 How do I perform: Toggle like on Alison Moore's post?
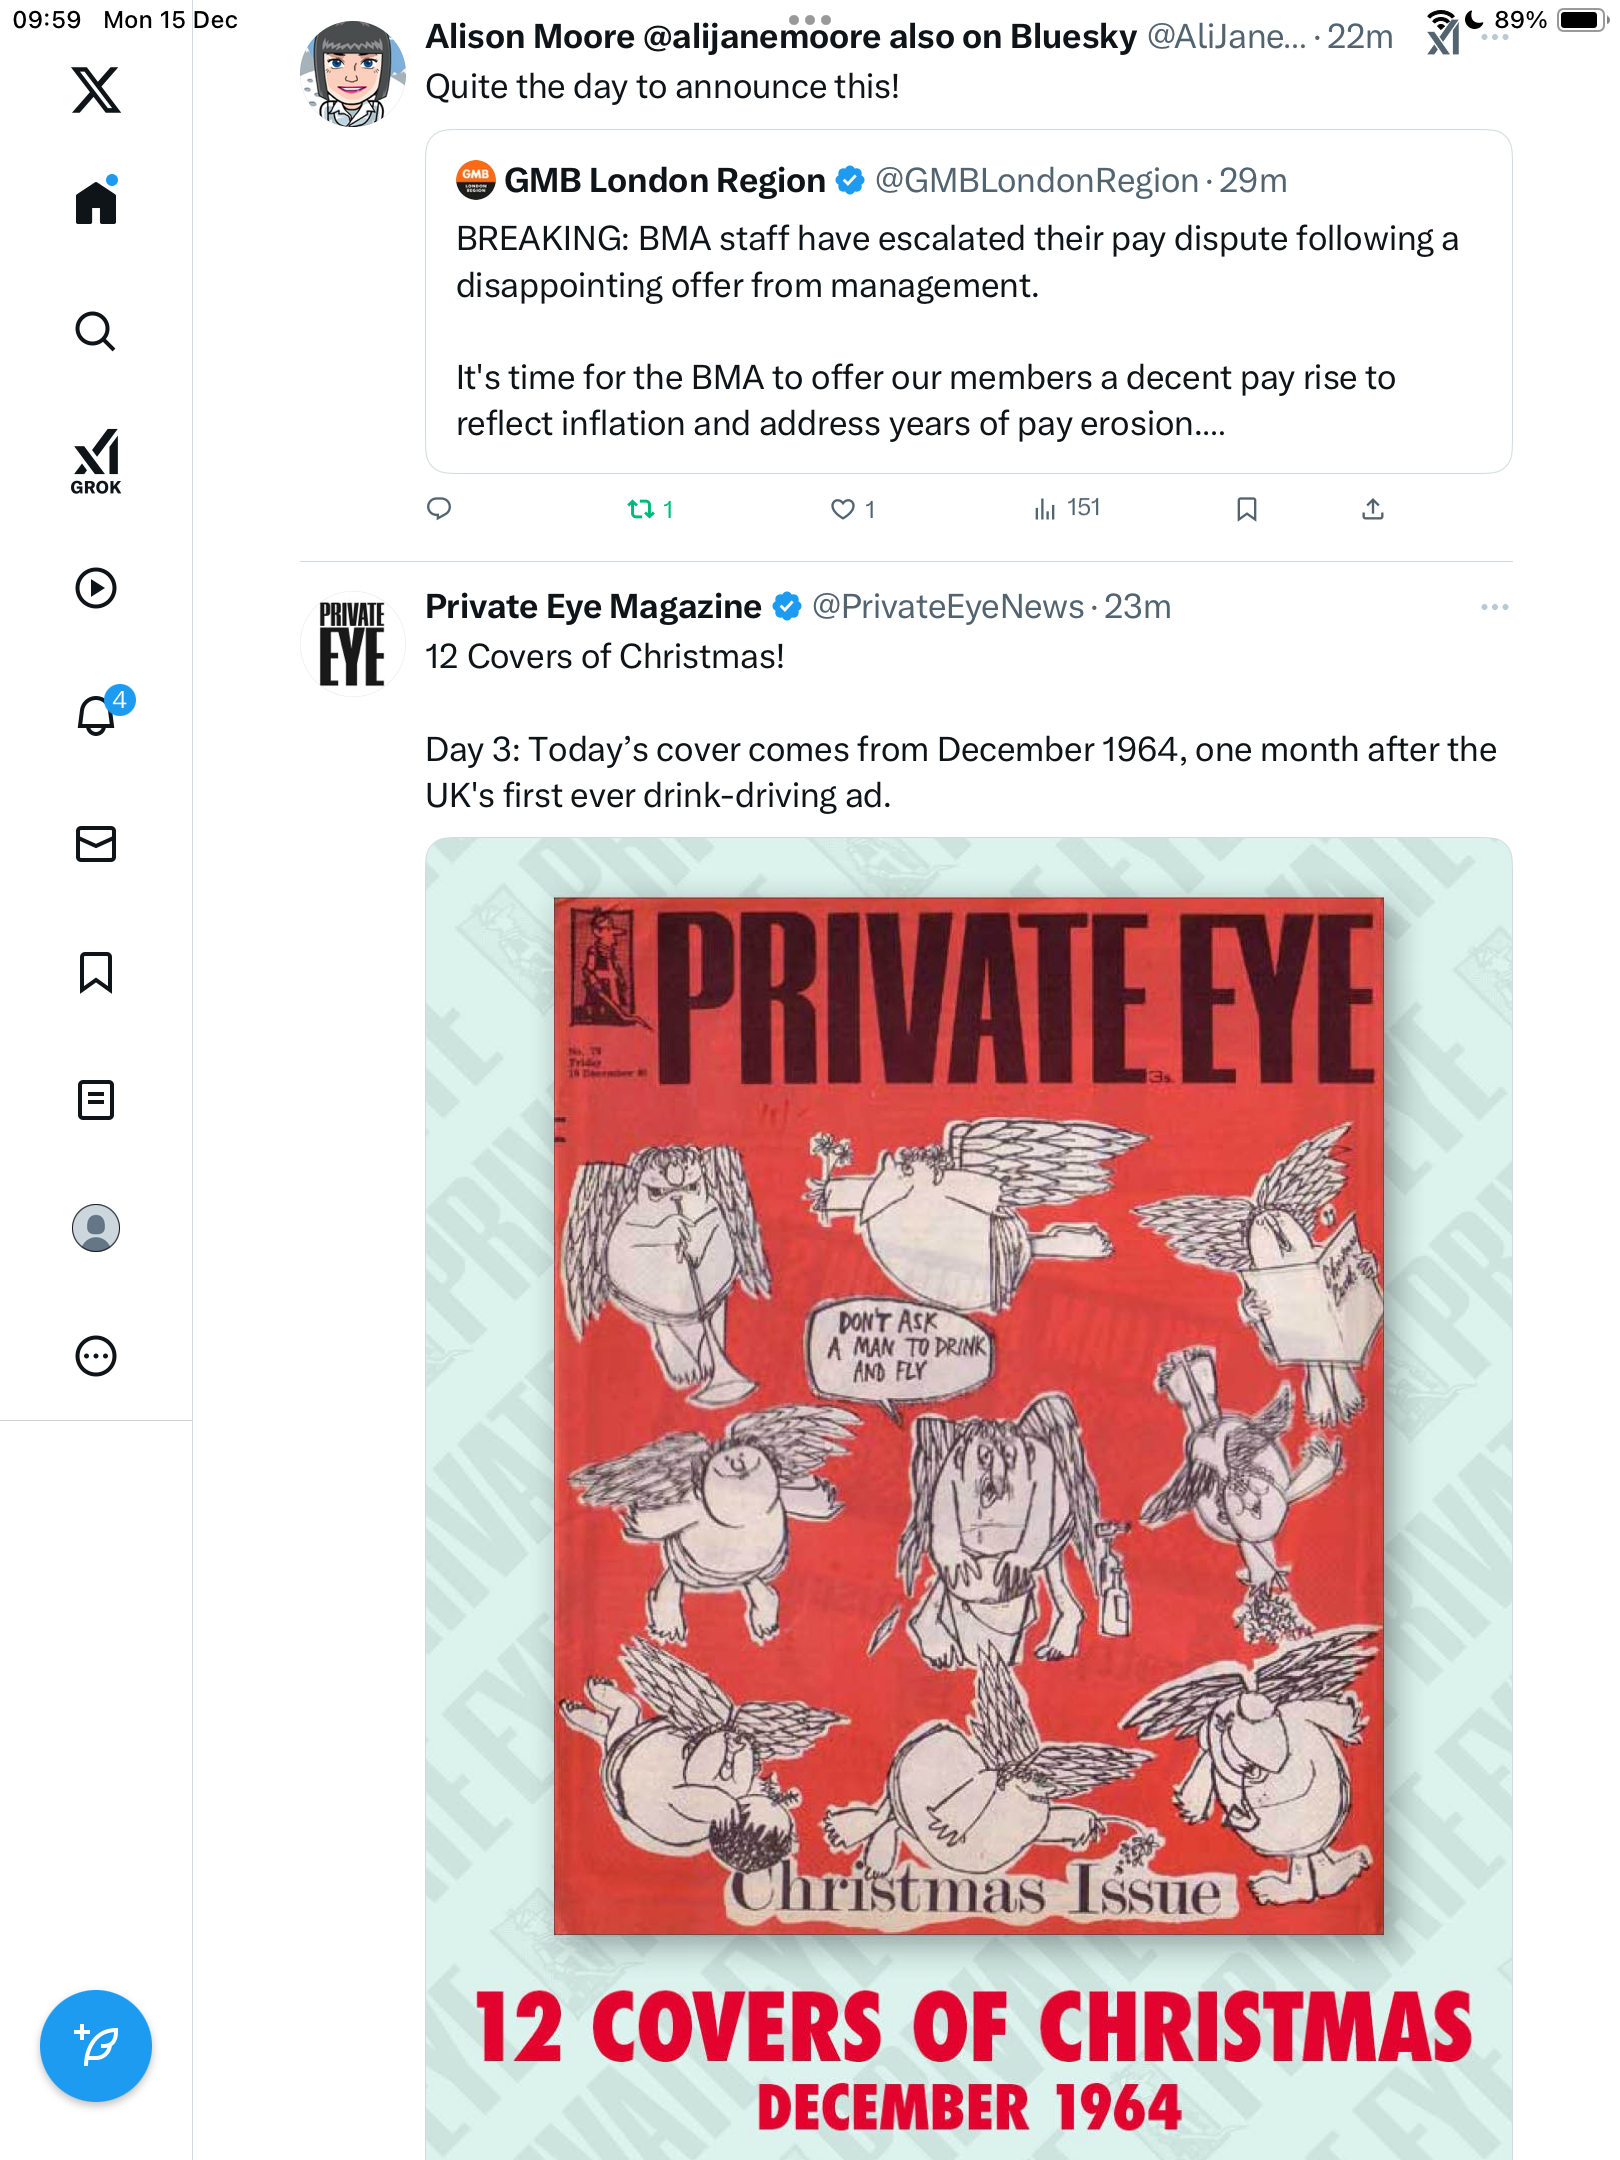click(843, 509)
